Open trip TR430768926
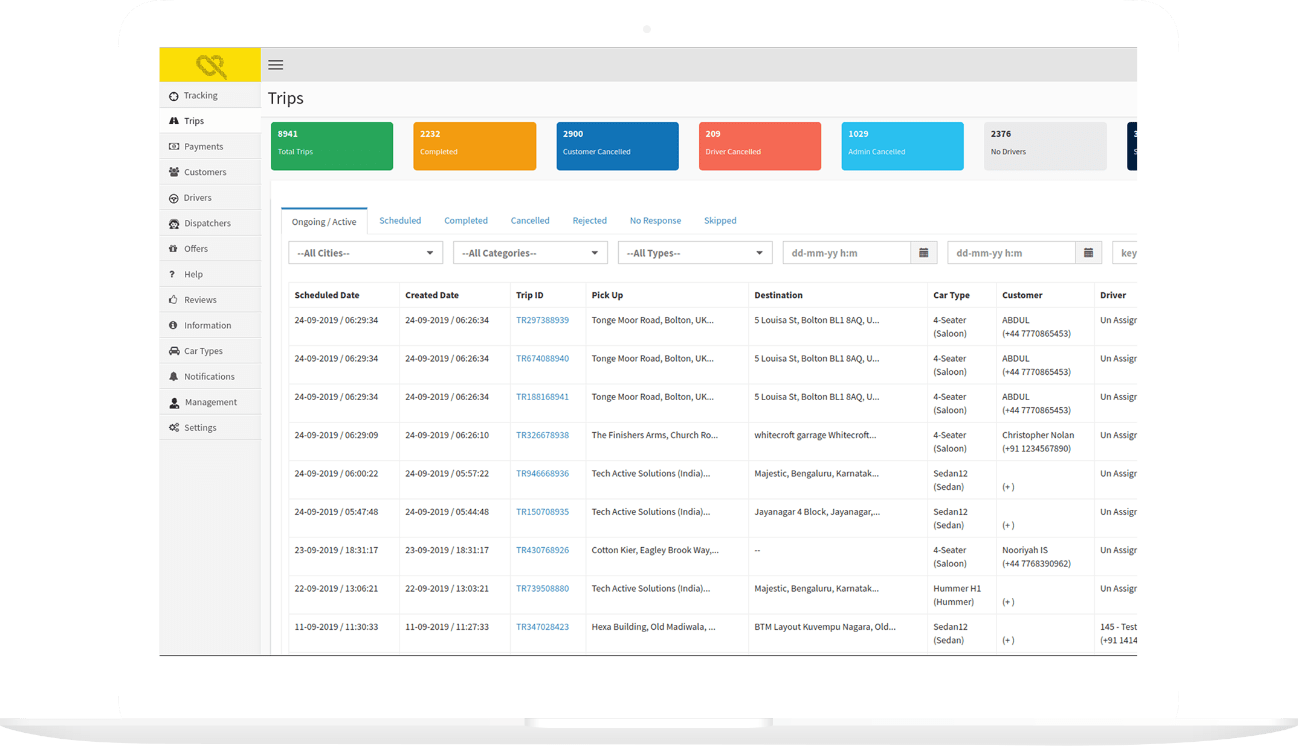The width and height of the screenshot is (1298, 746). pyautogui.click(x=542, y=551)
